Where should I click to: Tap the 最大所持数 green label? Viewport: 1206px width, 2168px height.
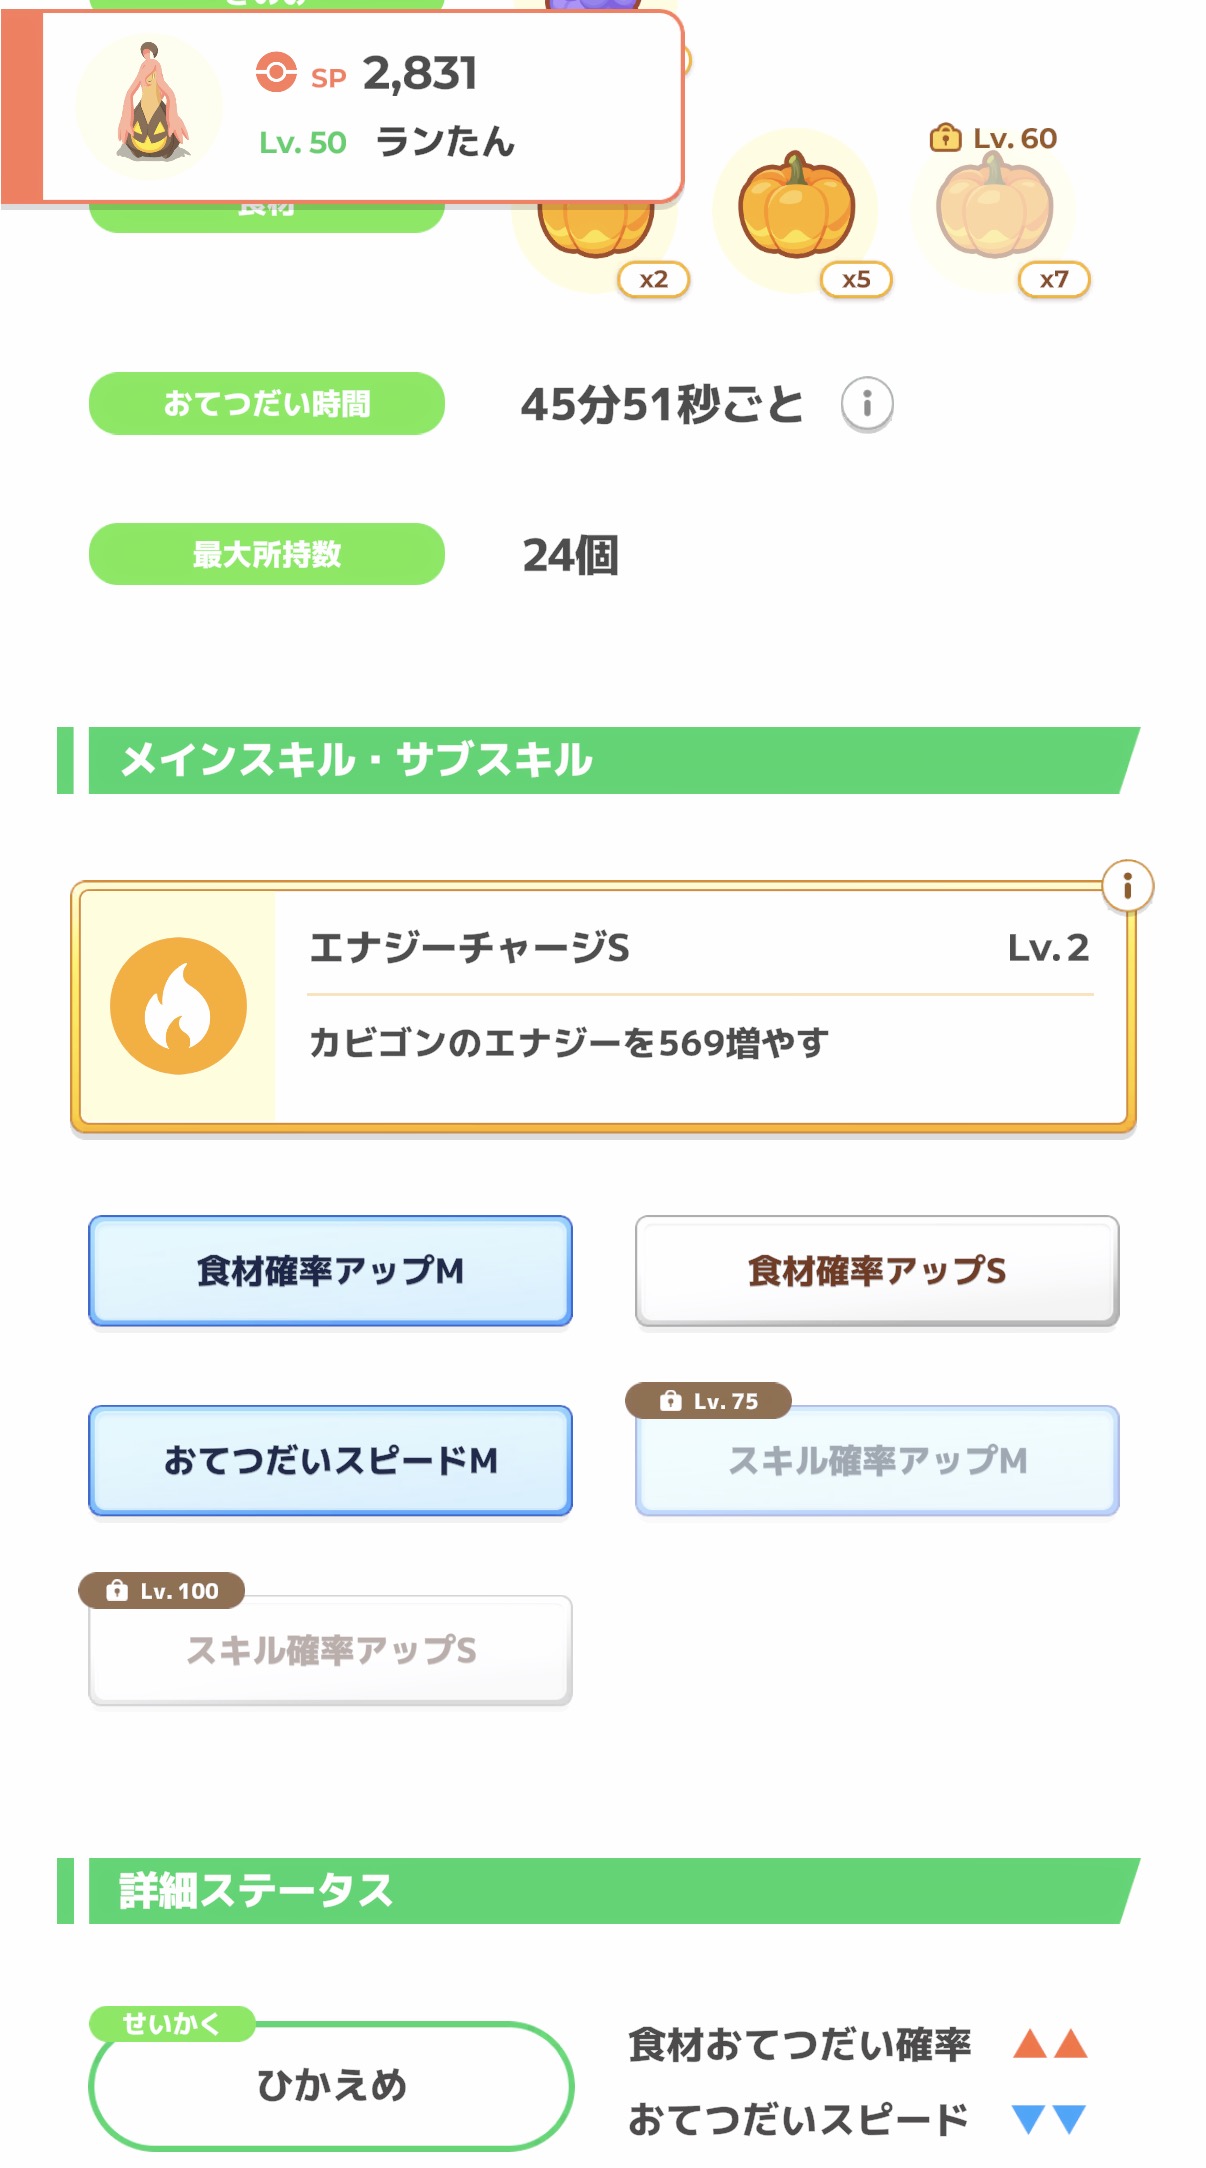point(267,554)
